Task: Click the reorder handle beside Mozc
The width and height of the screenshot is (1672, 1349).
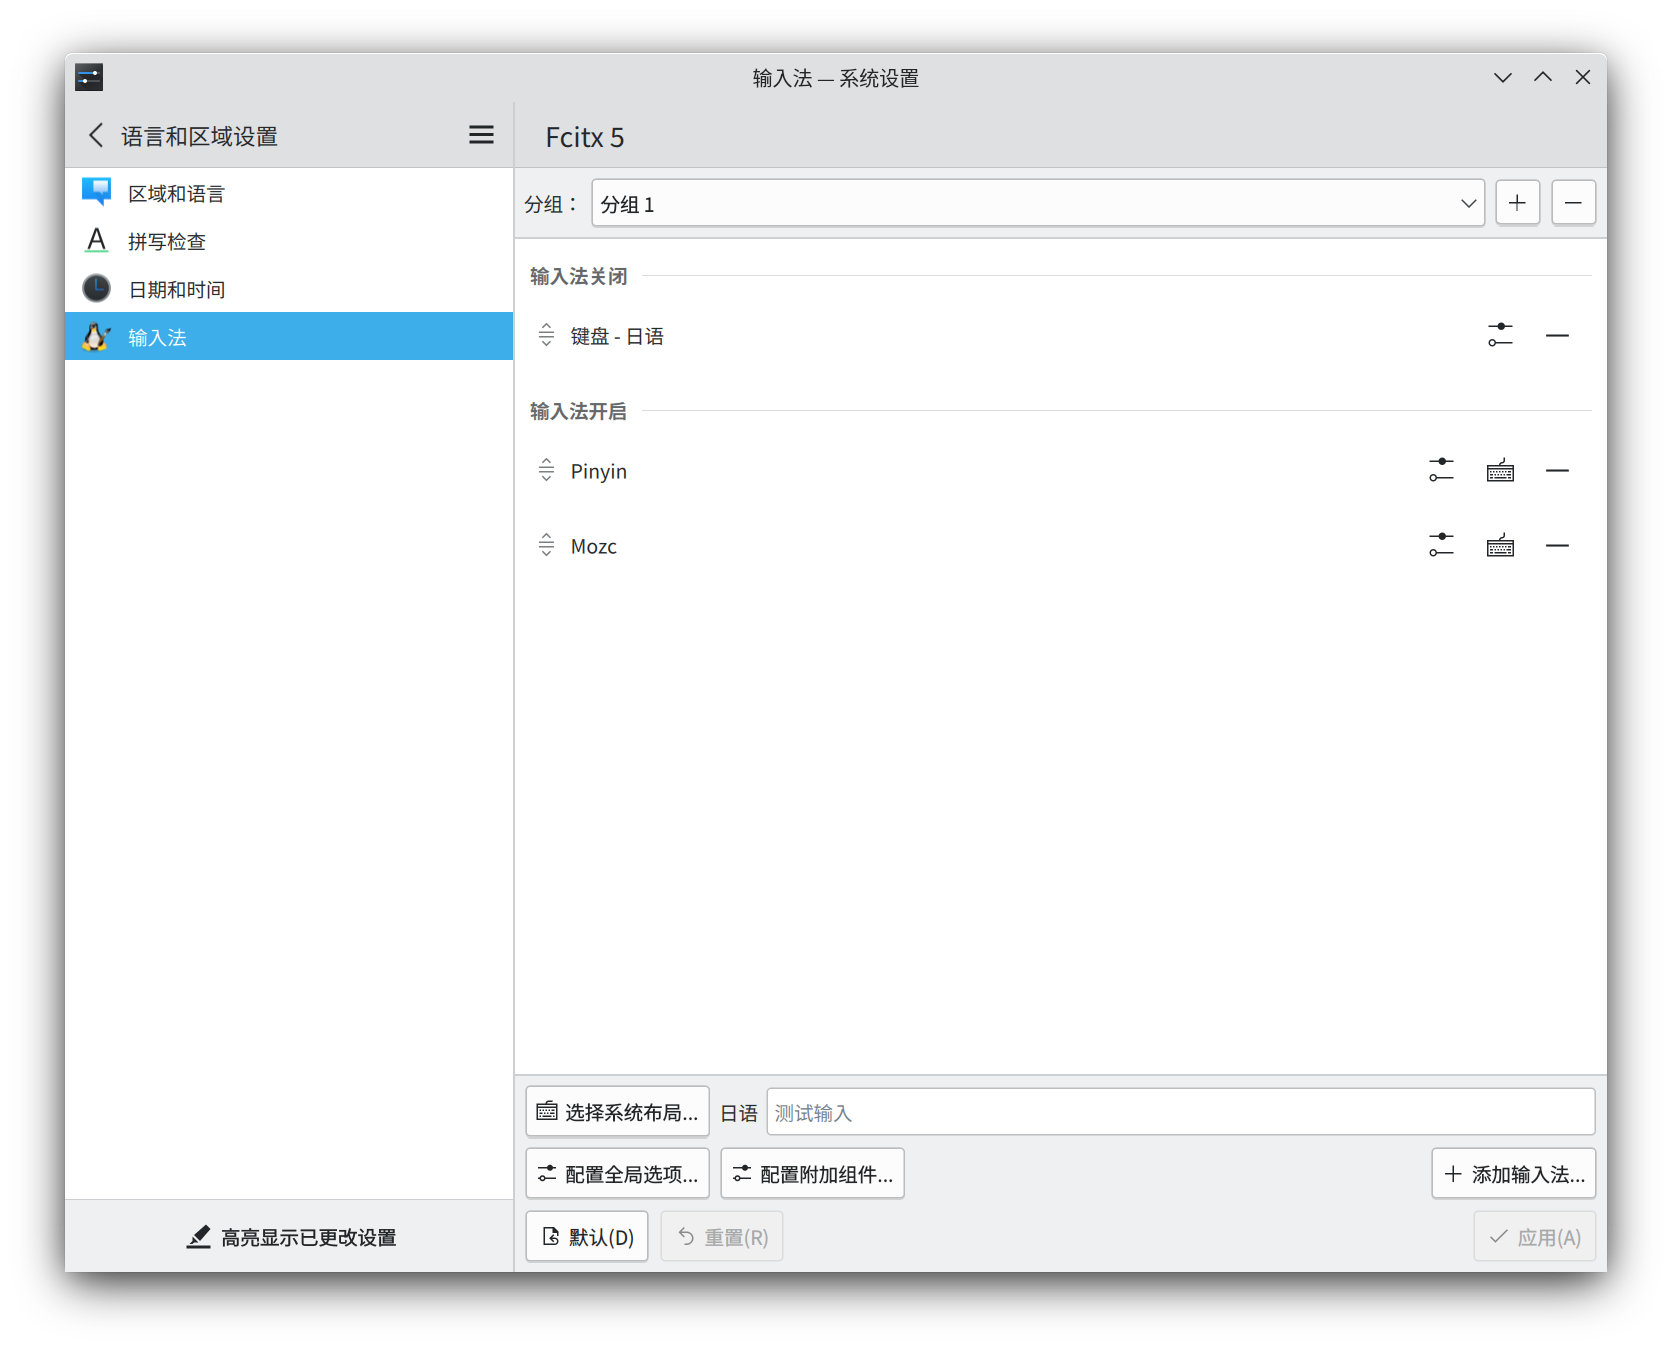Action: (x=546, y=545)
